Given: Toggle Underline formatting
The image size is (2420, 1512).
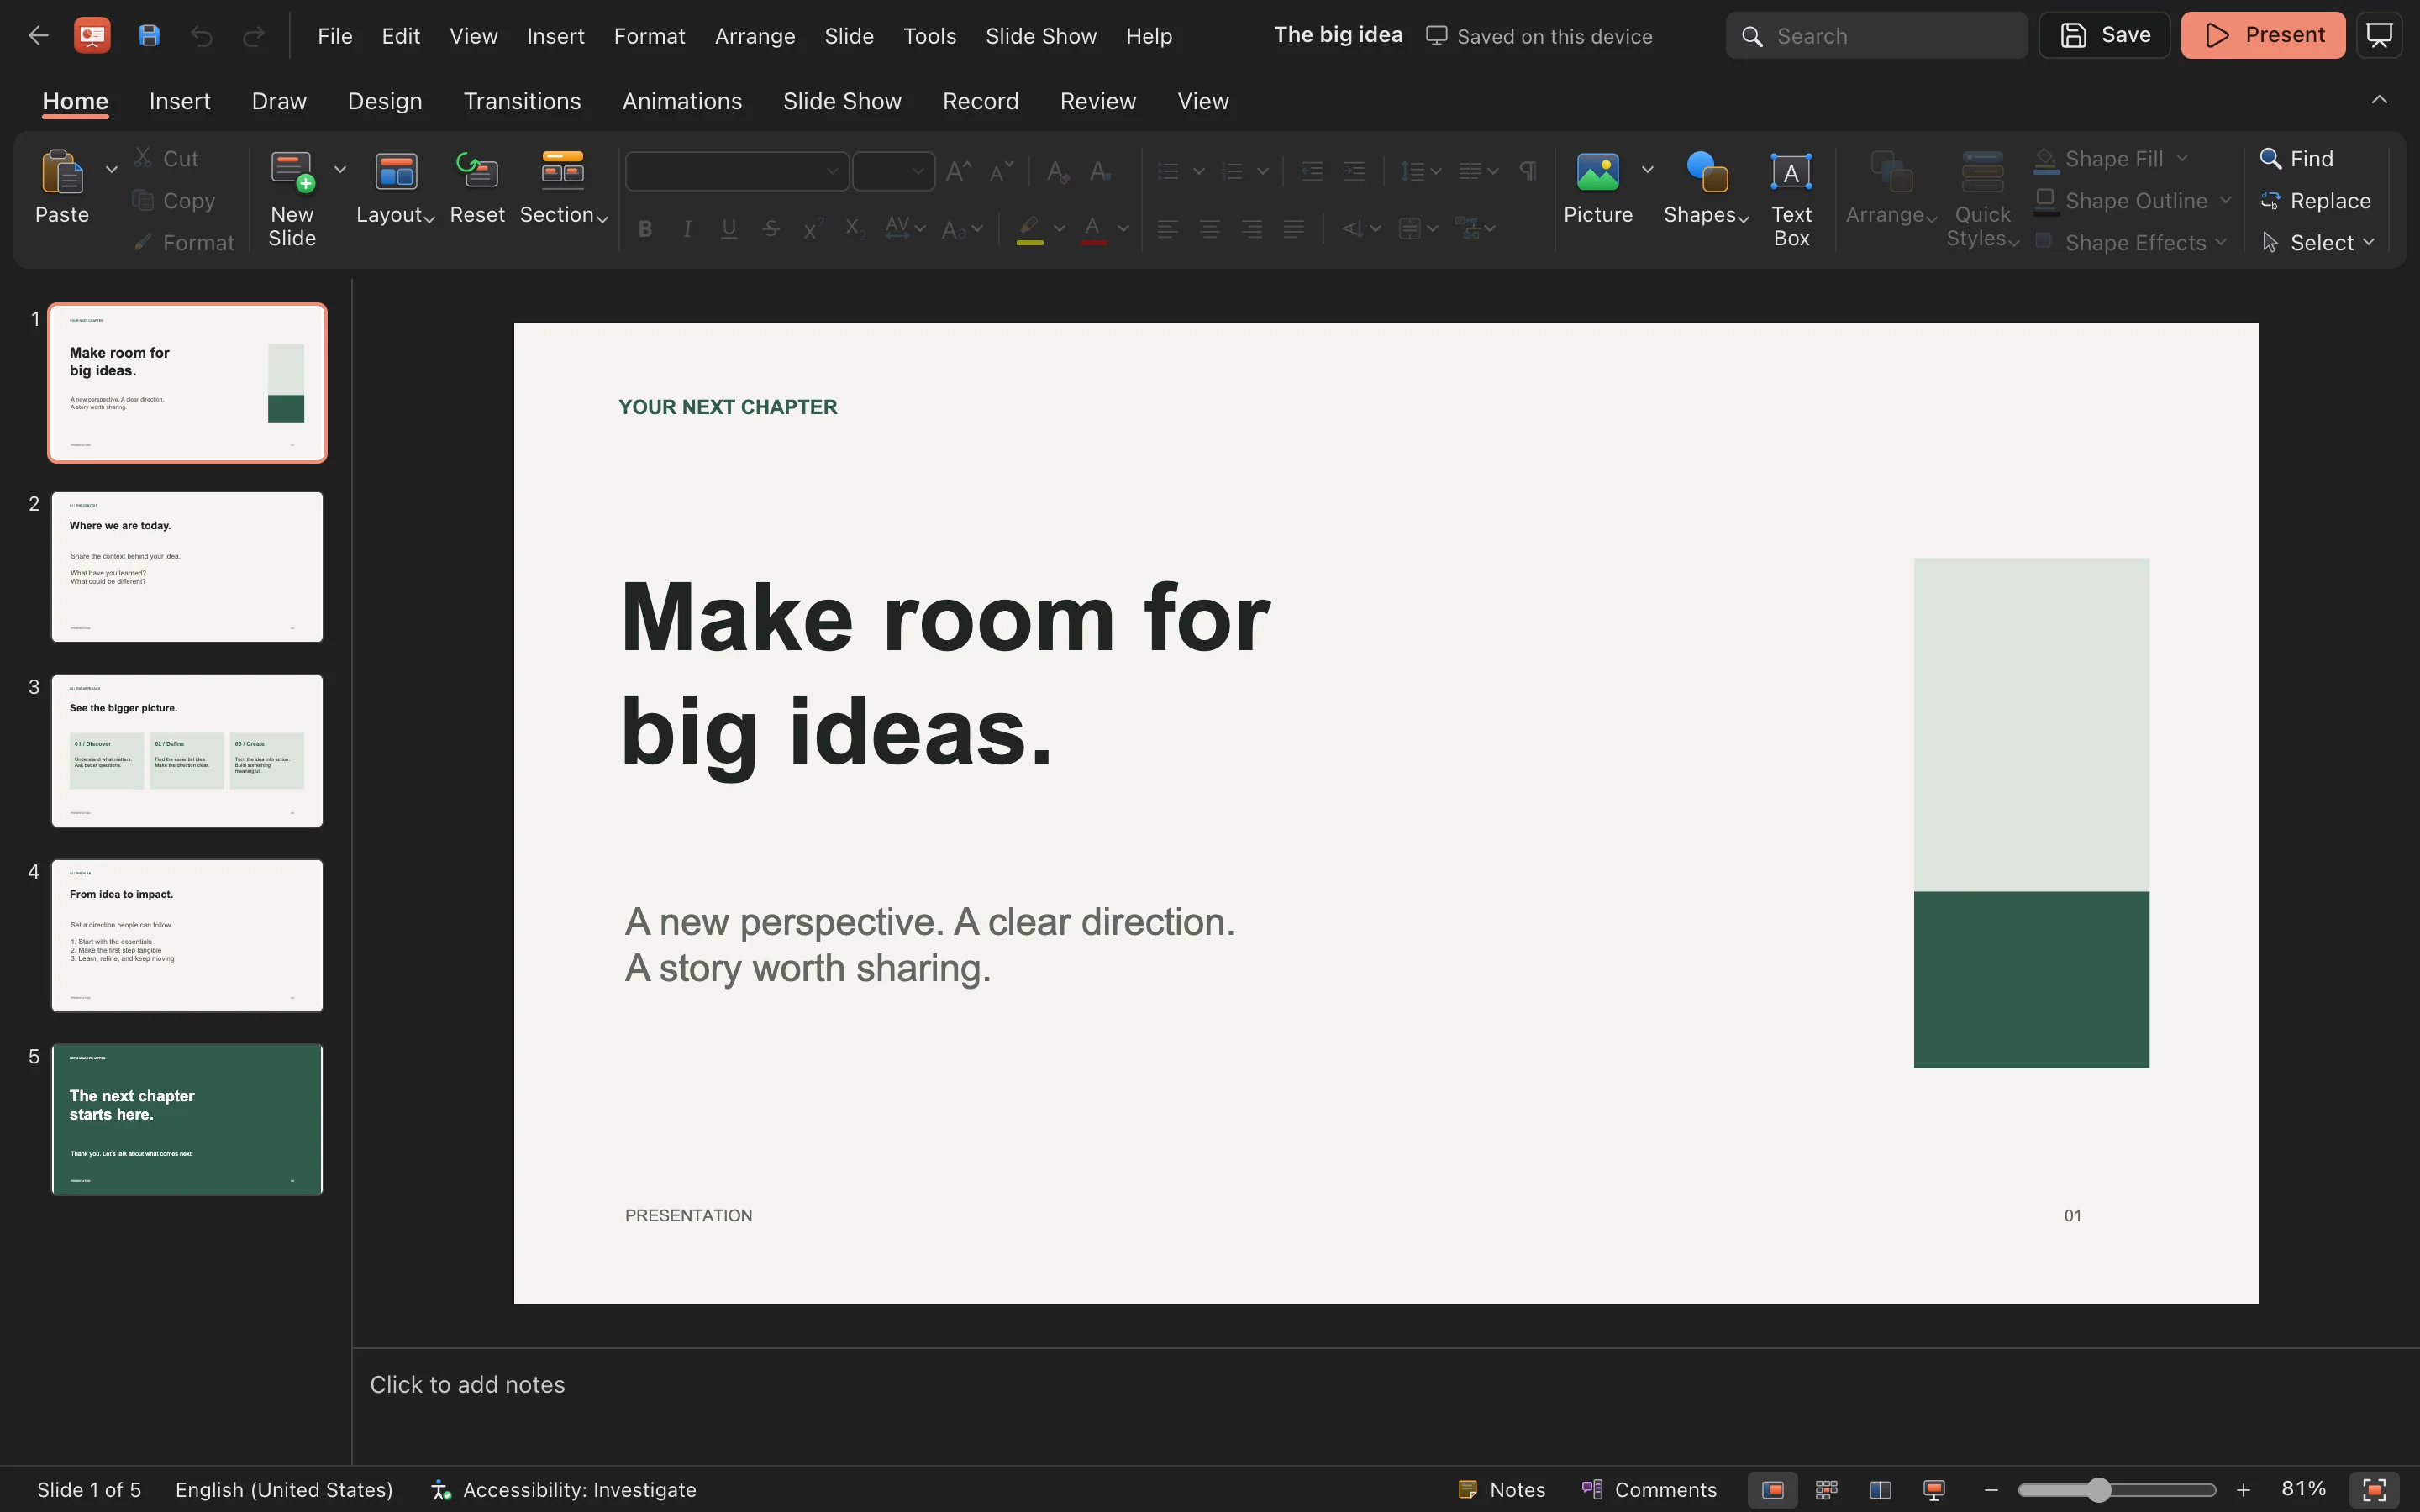Looking at the screenshot, I should coord(729,229).
